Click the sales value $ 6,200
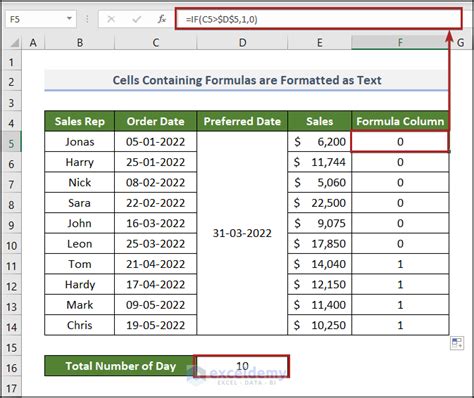Viewport: 474px width, 398px height. [320, 142]
